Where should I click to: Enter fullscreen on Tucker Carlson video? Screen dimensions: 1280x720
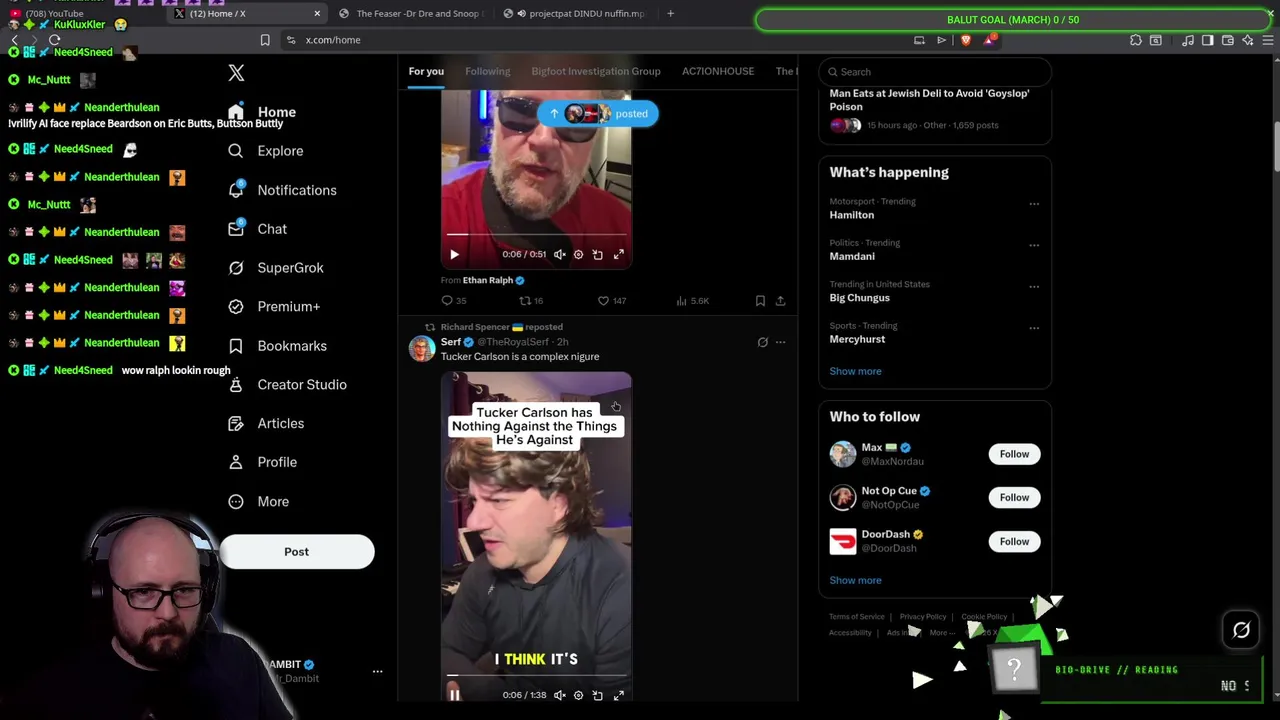click(618, 695)
